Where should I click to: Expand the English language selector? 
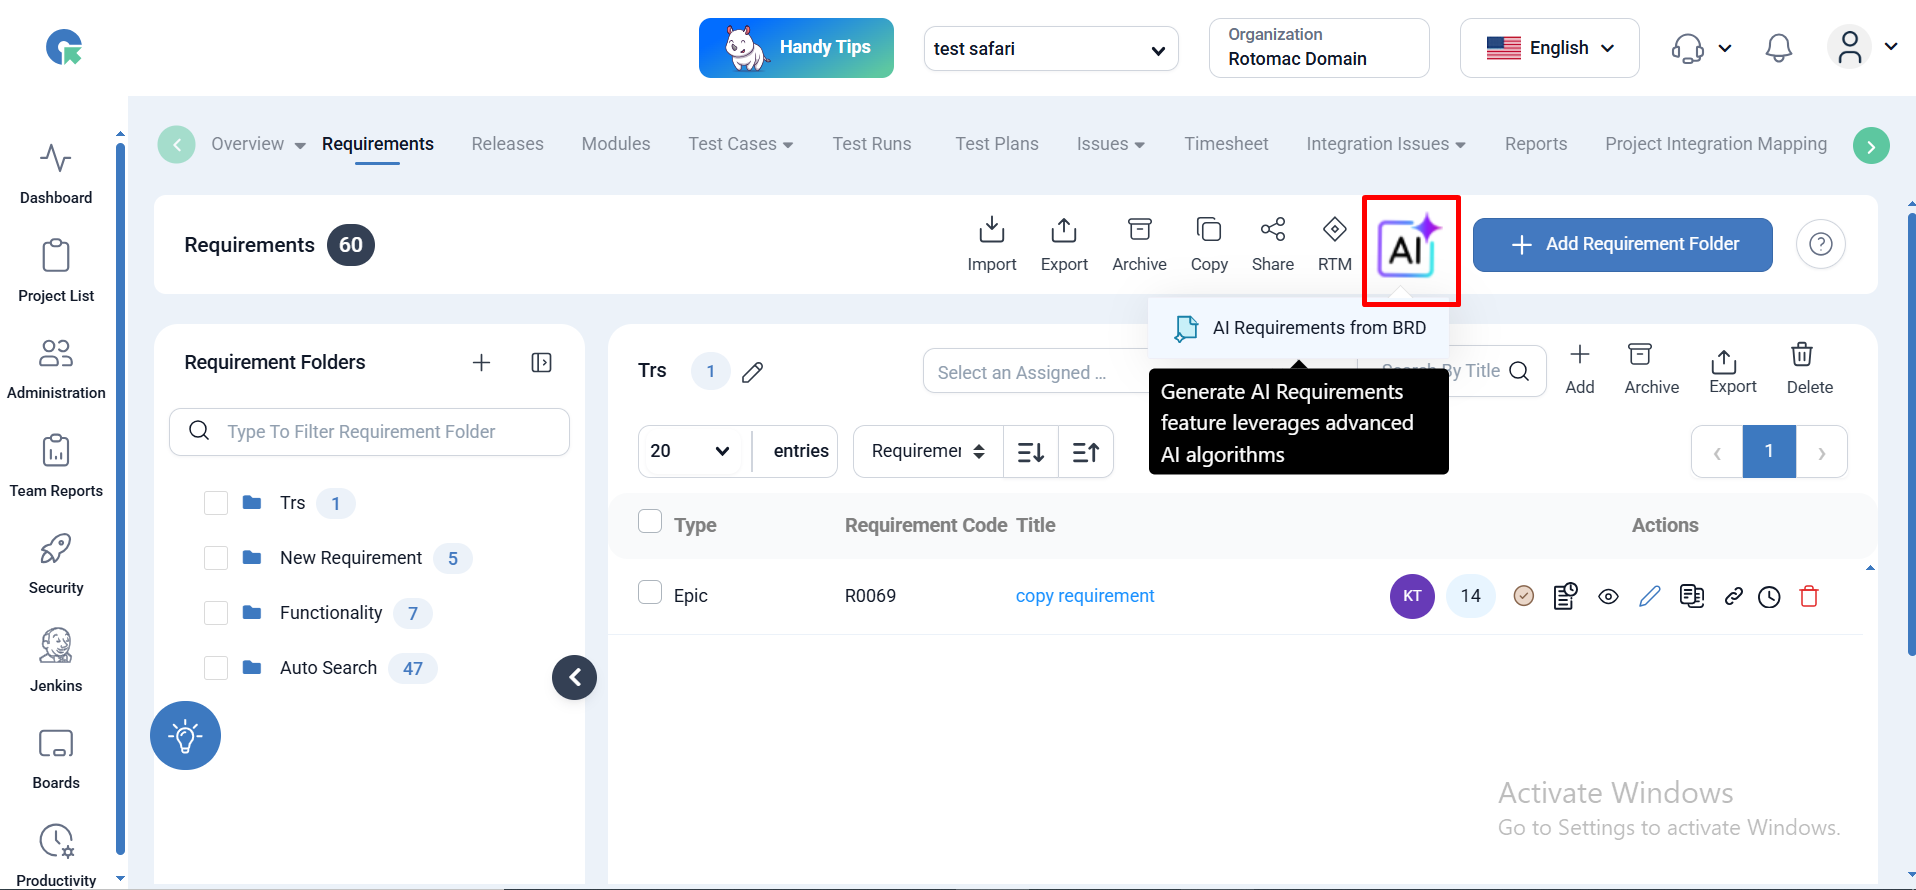1549,48
